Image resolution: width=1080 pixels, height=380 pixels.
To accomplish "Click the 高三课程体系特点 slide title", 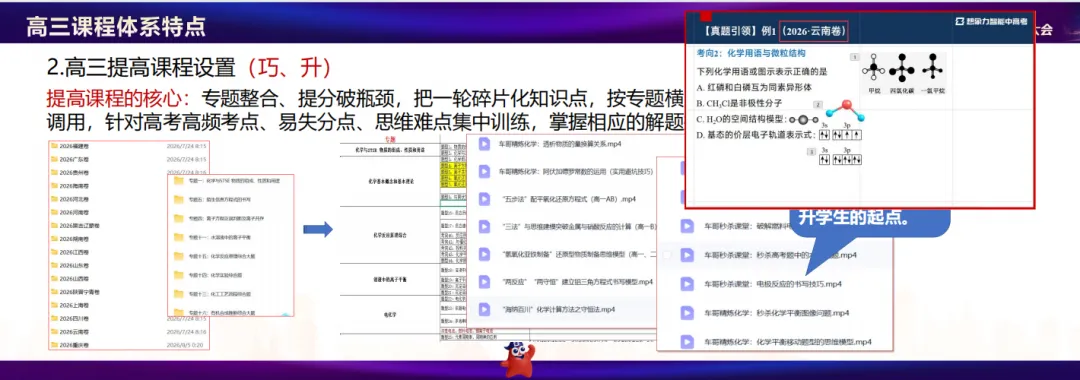I will click(x=115, y=28).
